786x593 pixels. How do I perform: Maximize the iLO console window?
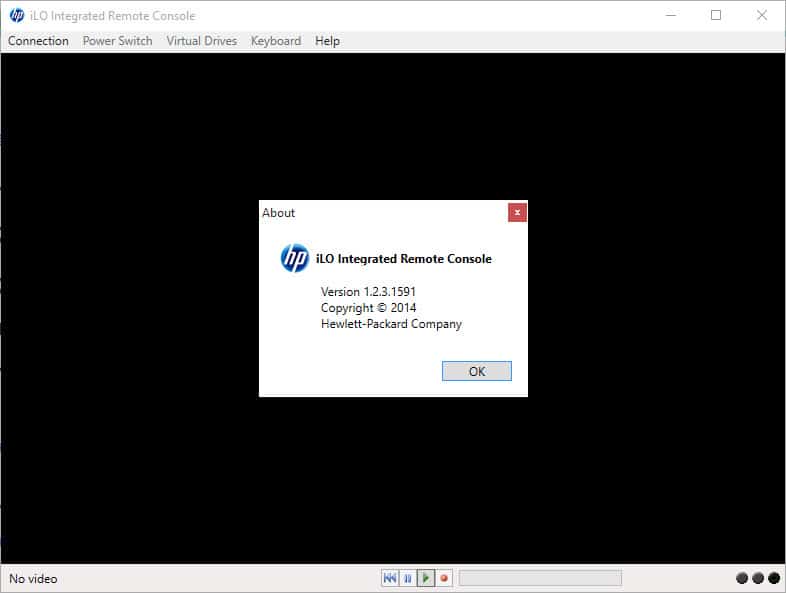click(x=716, y=16)
